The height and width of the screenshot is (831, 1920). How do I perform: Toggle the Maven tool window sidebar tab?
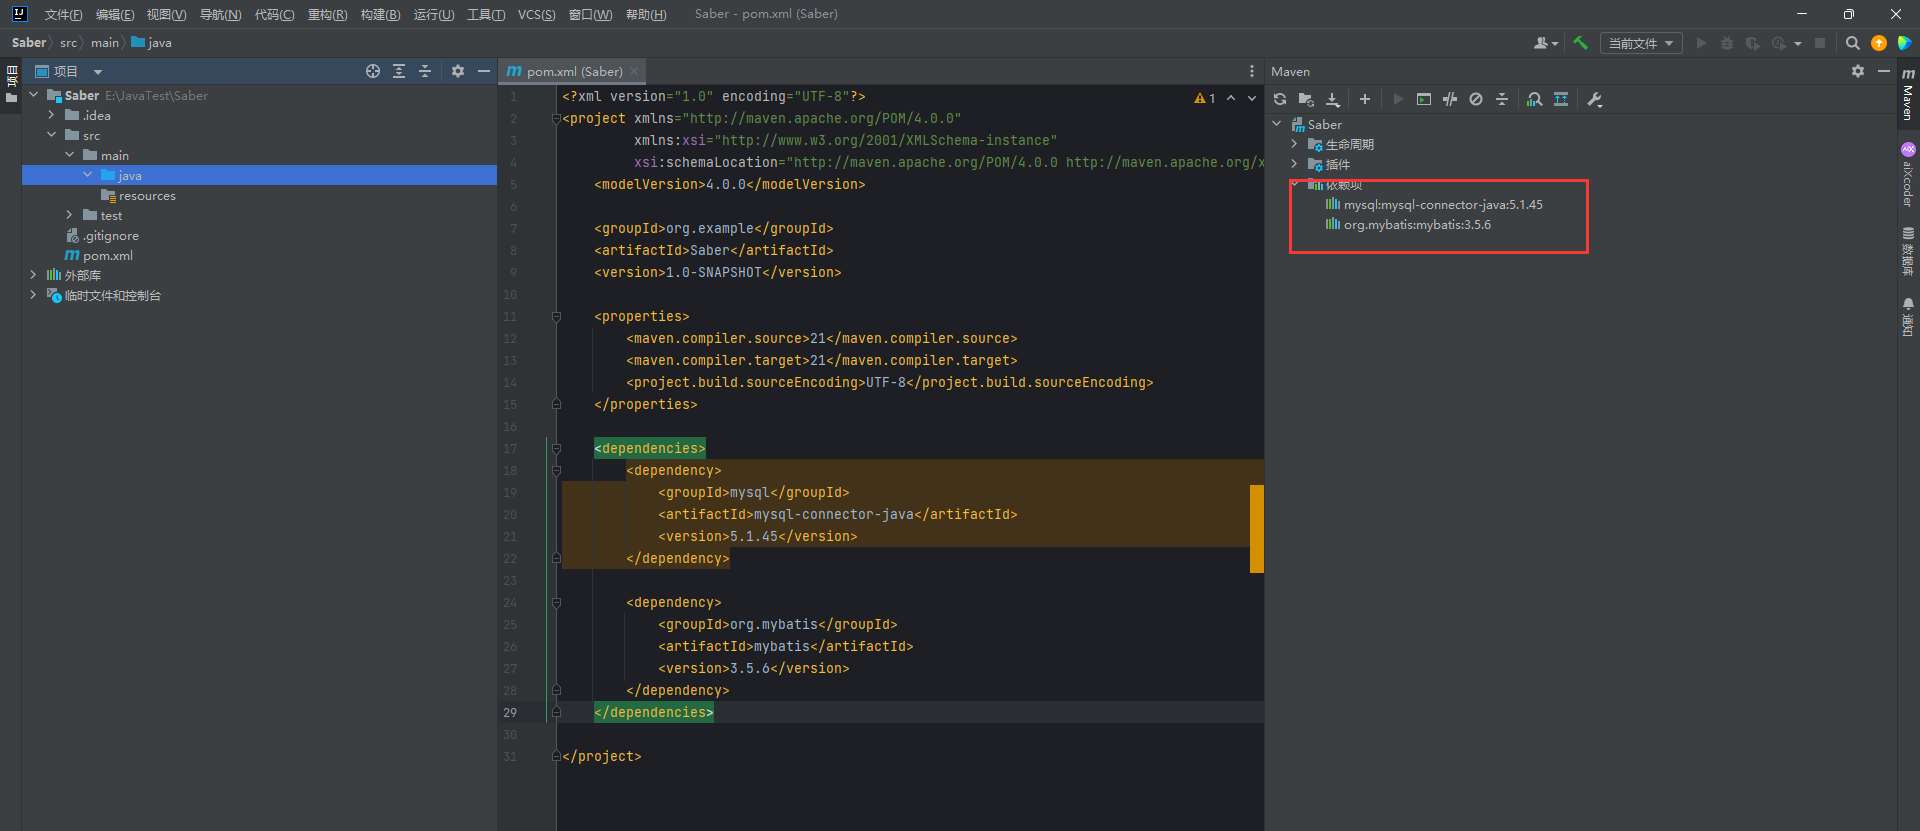pos(1908,95)
